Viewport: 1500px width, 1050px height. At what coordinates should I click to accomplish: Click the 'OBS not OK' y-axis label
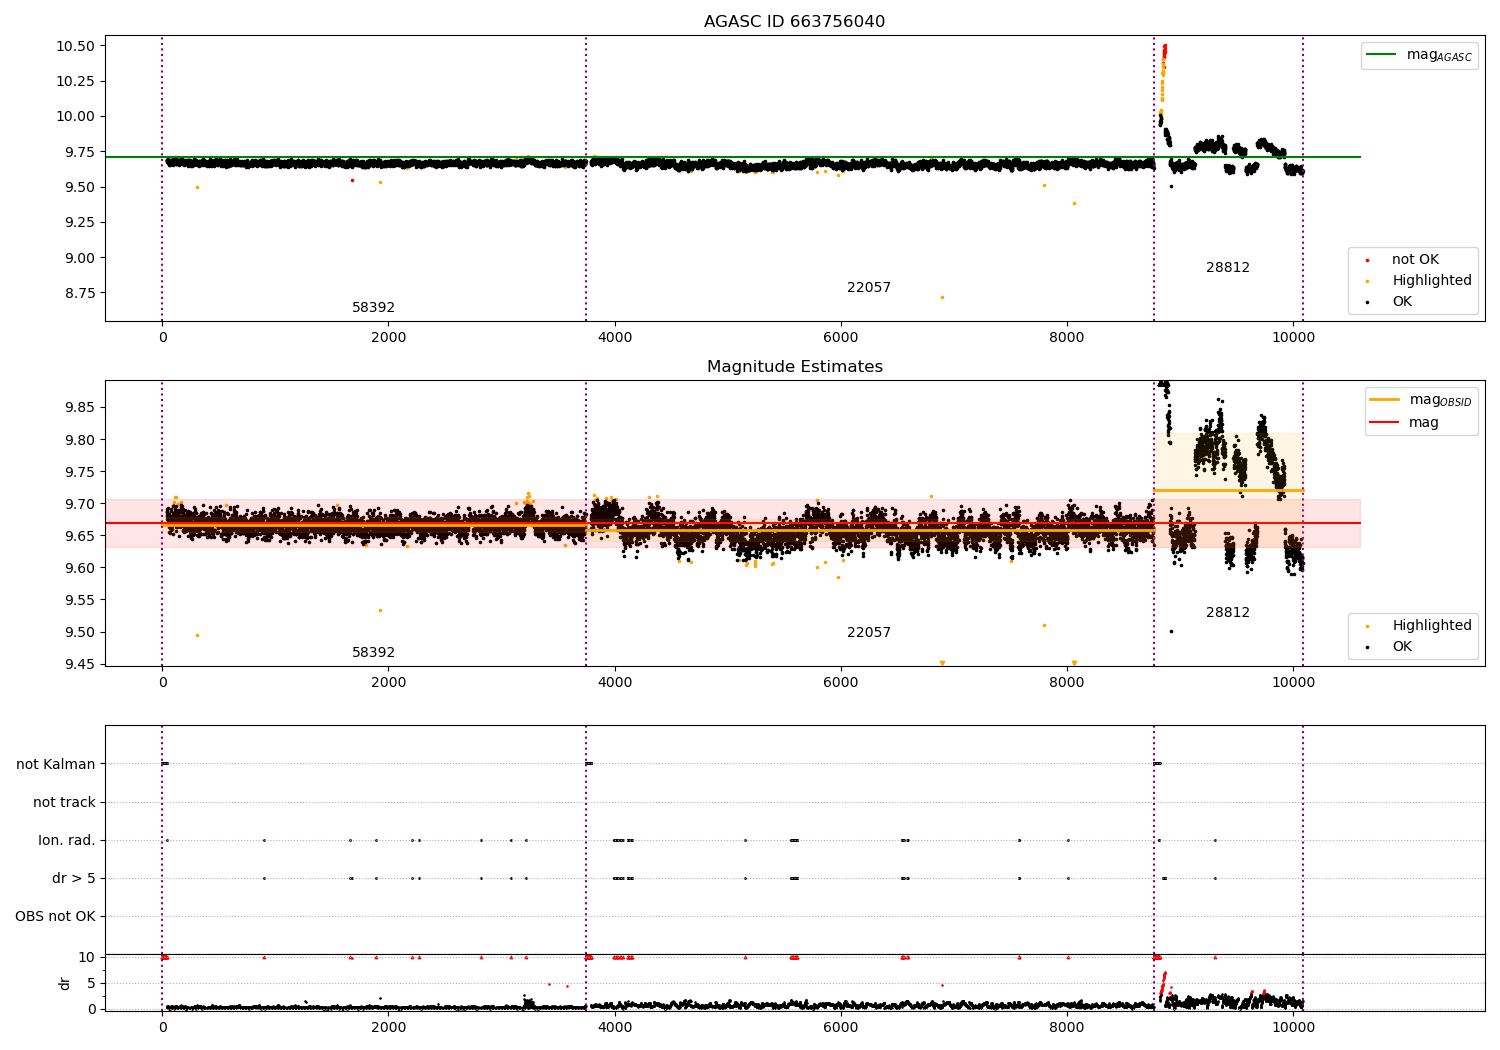[55, 917]
